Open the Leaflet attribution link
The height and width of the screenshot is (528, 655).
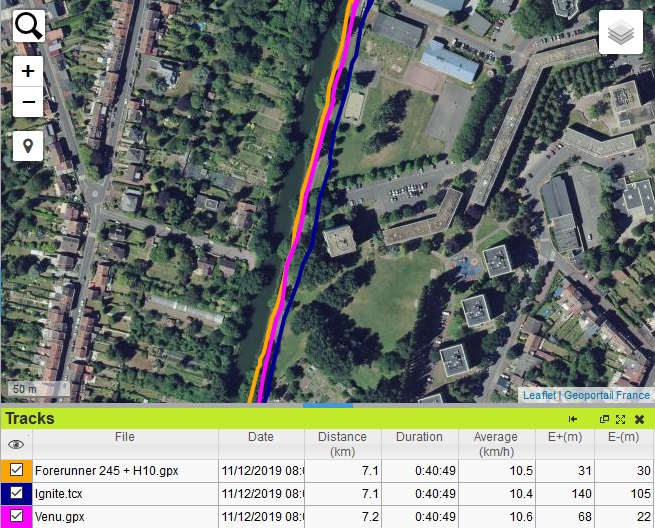click(x=539, y=395)
